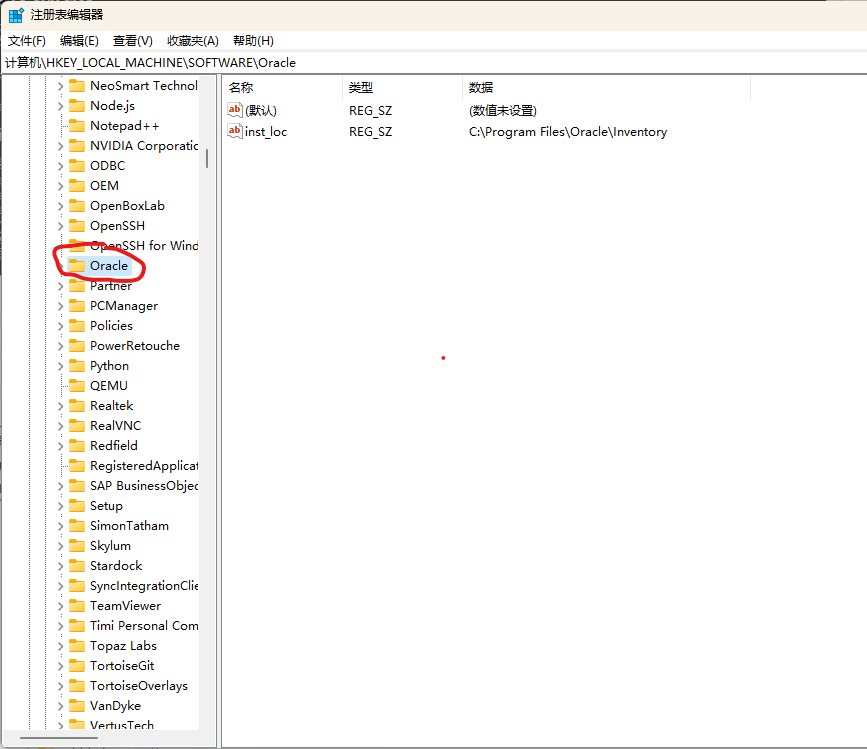Select the inst_loc string value icon
Viewport: 867px width, 749px height.
235,131
